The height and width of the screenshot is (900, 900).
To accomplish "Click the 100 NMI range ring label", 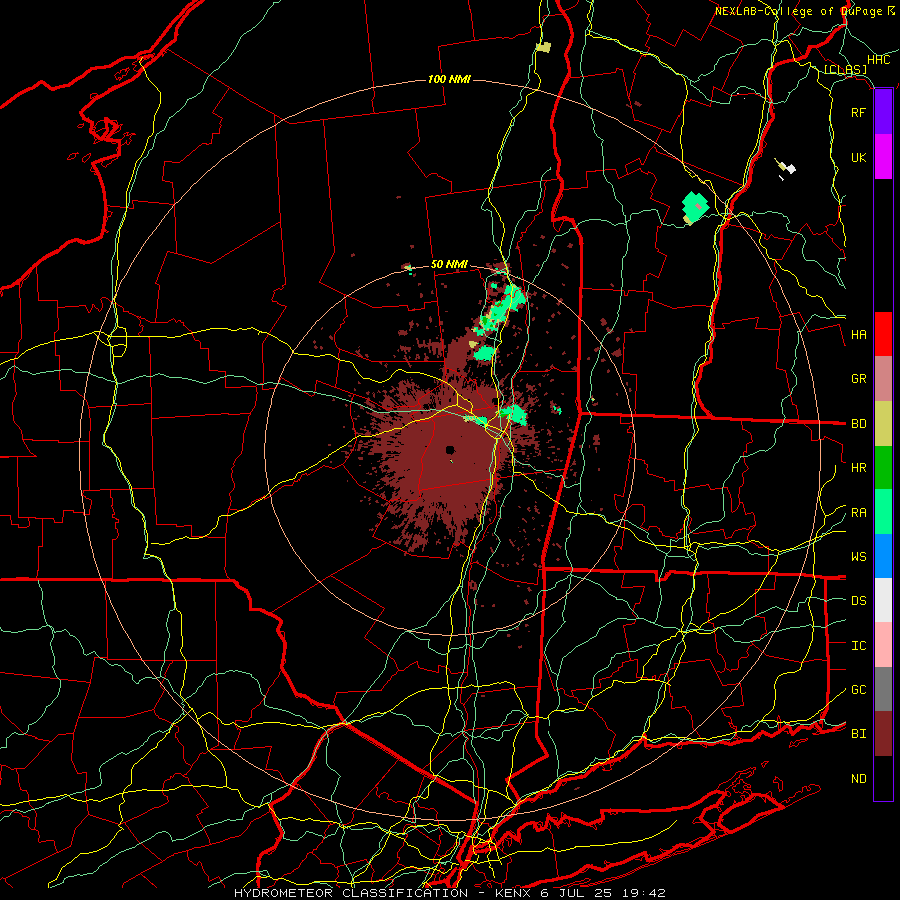I will coord(449,79).
